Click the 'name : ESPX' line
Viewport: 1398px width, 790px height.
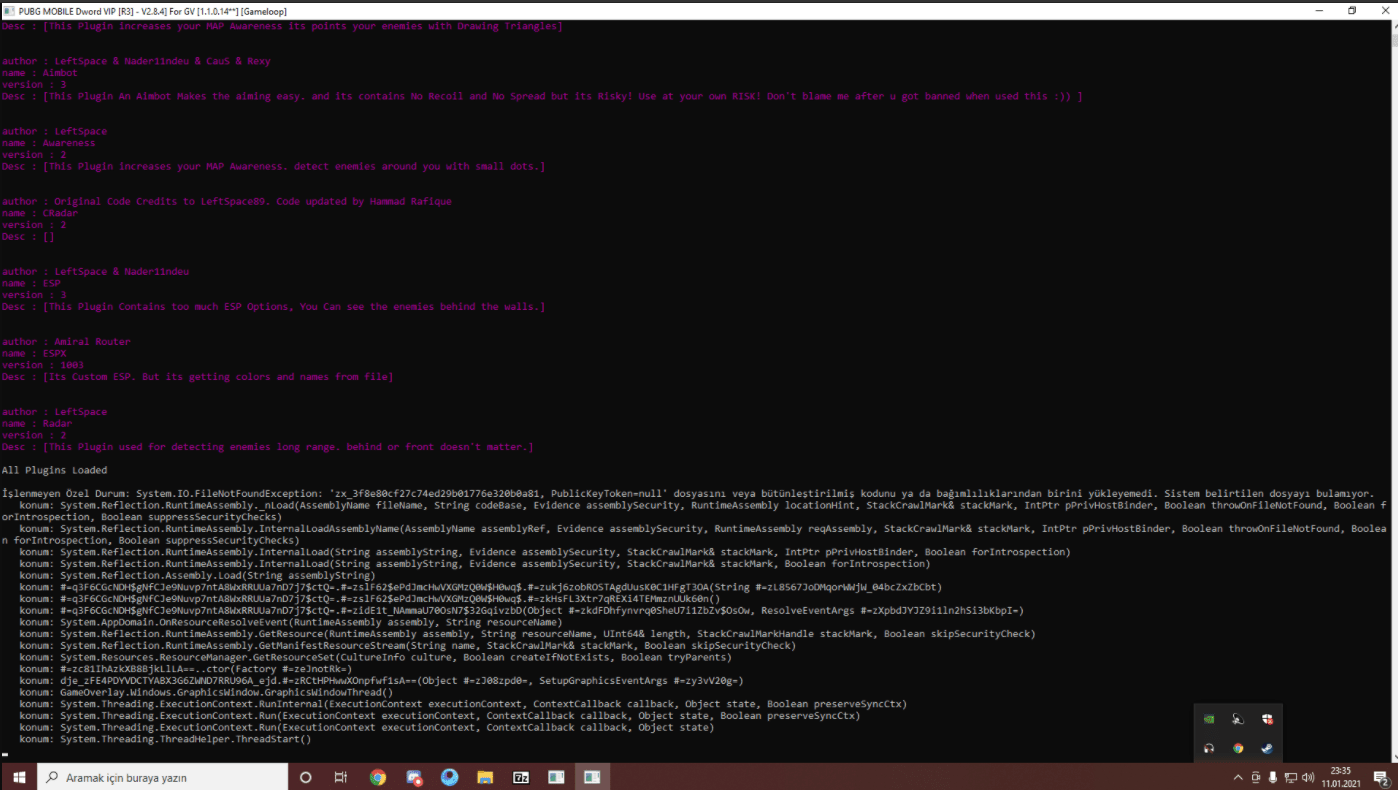coord(33,354)
